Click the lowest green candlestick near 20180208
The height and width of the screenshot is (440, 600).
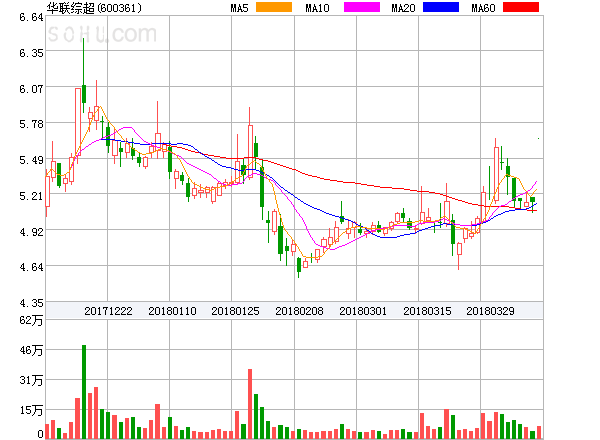click(x=299, y=265)
